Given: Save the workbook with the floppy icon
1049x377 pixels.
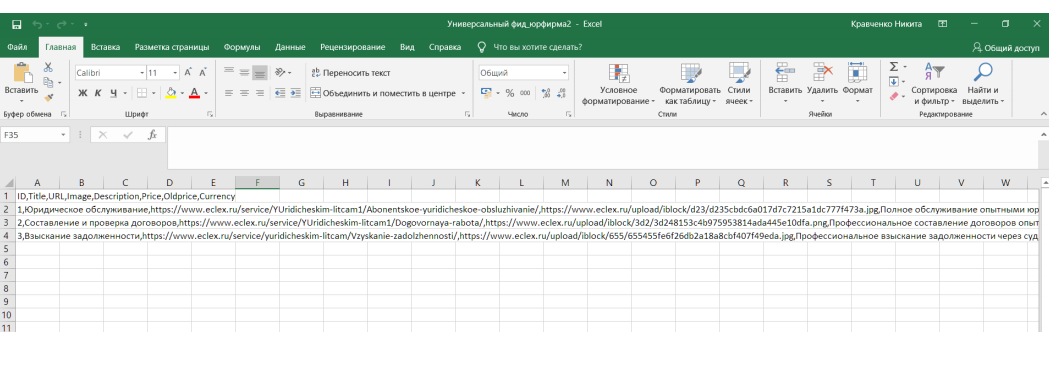Looking at the screenshot, I should [17, 24].
